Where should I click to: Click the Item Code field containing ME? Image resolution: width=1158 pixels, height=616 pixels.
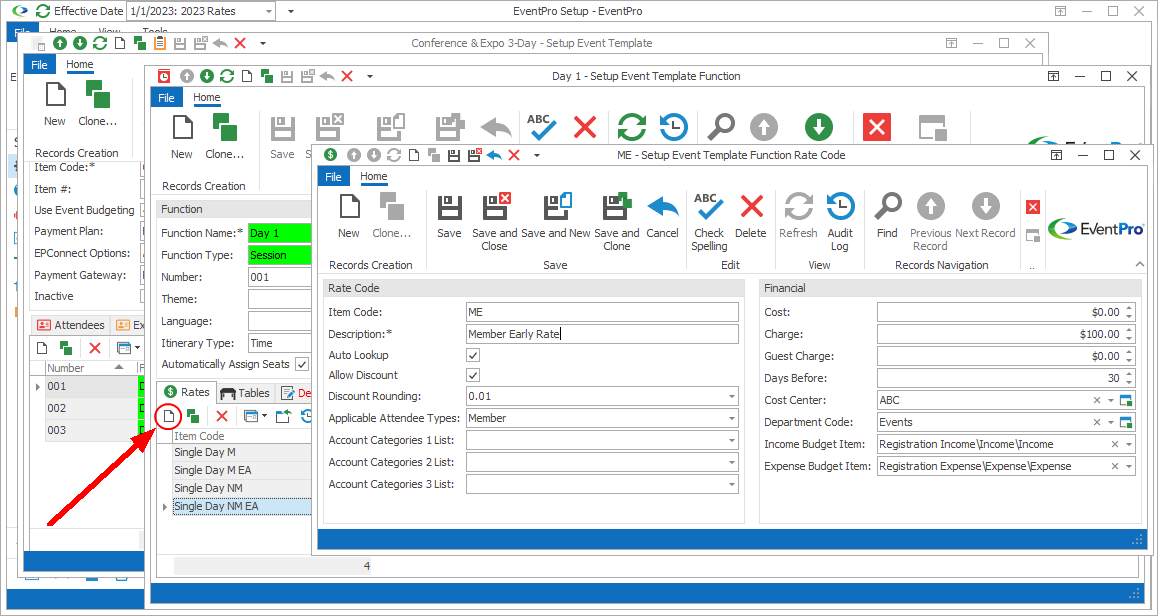[x=602, y=312]
